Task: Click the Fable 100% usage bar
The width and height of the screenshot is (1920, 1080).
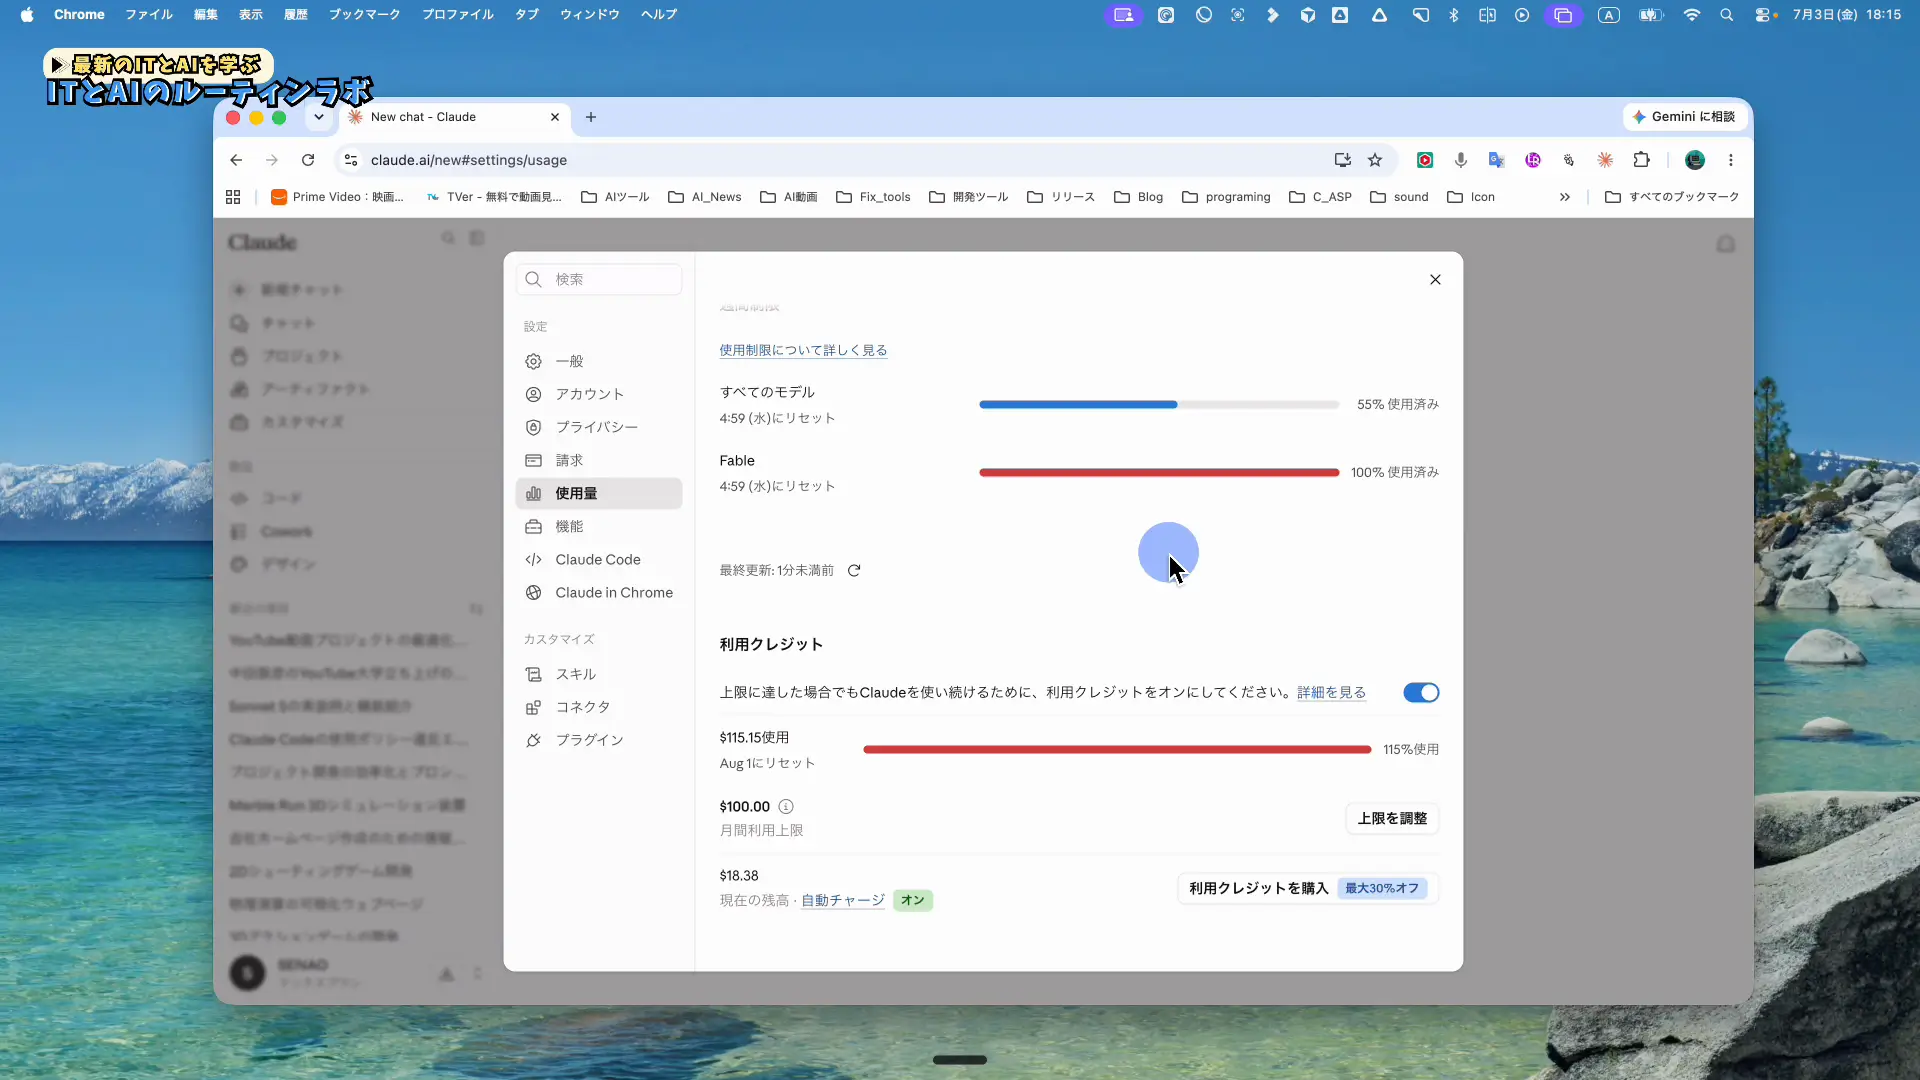Action: click(x=1159, y=472)
